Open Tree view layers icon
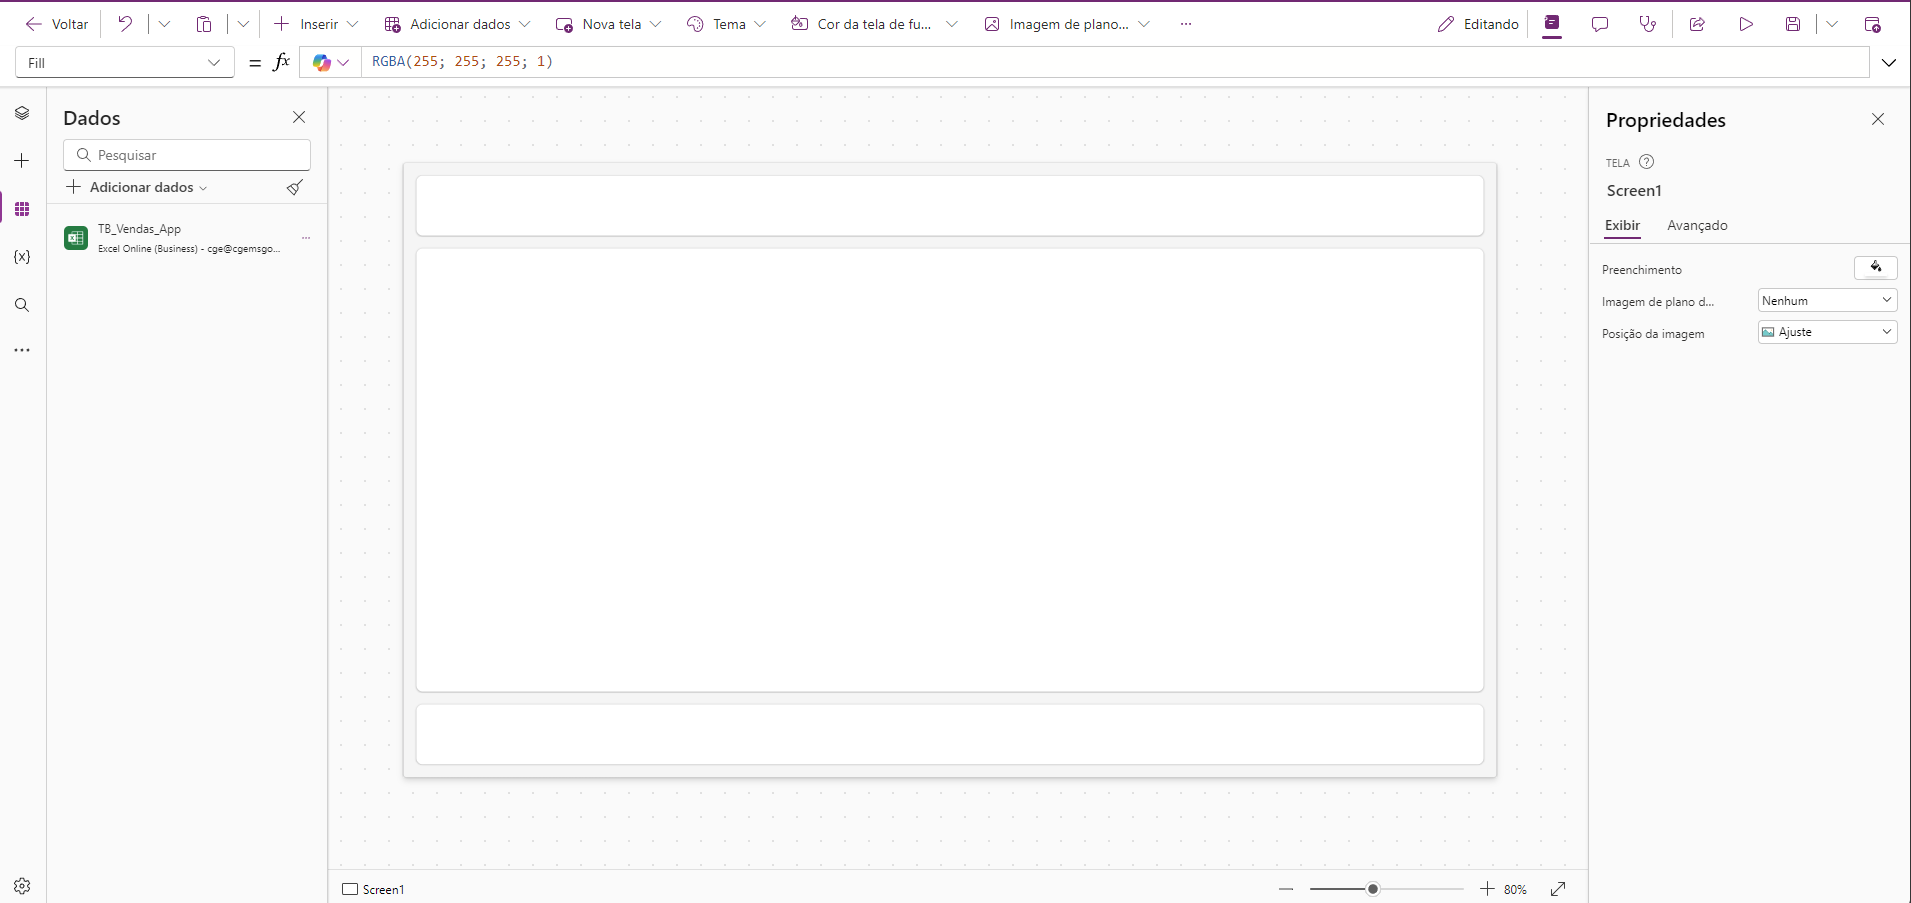Image resolution: width=1911 pixels, height=903 pixels. click(x=22, y=113)
